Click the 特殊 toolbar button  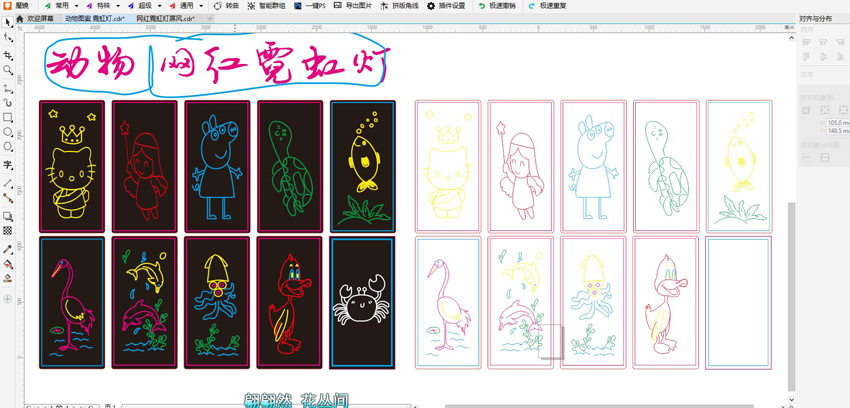pyautogui.click(x=98, y=5)
